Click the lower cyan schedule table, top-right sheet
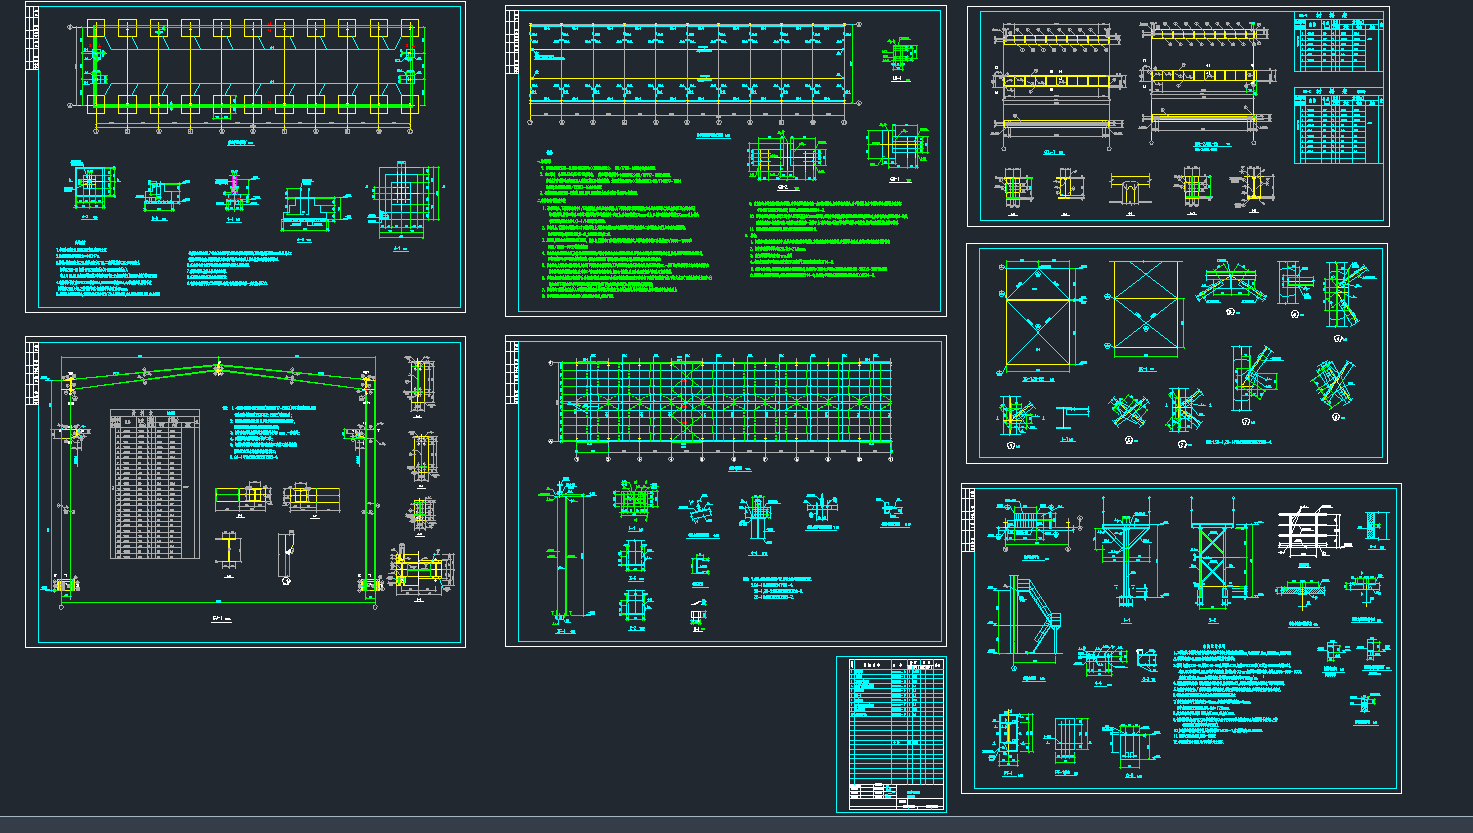 click(1339, 126)
